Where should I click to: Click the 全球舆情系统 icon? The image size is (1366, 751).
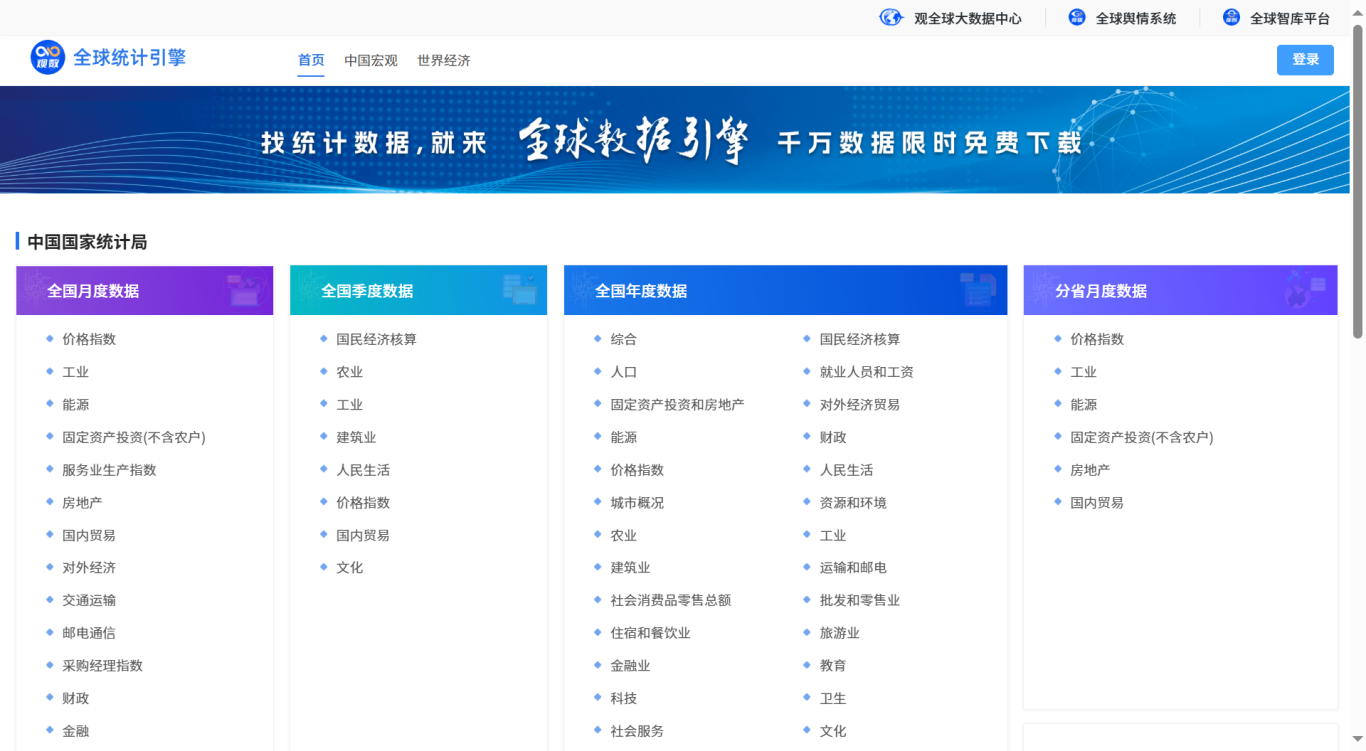(x=1077, y=18)
